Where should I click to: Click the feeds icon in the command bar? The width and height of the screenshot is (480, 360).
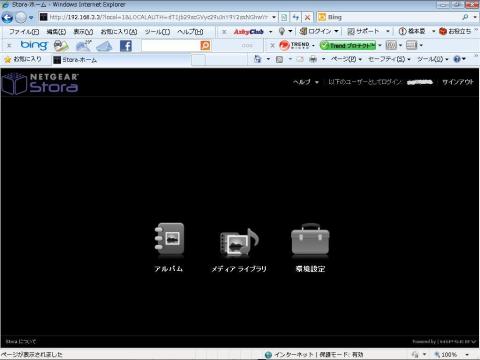279,59
